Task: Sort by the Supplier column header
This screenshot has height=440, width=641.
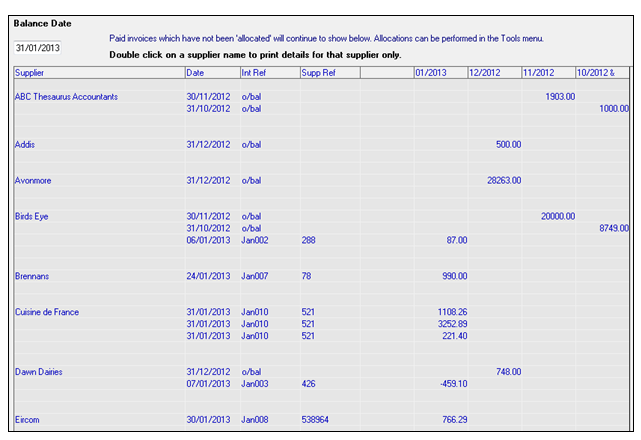Action: pos(99,73)
